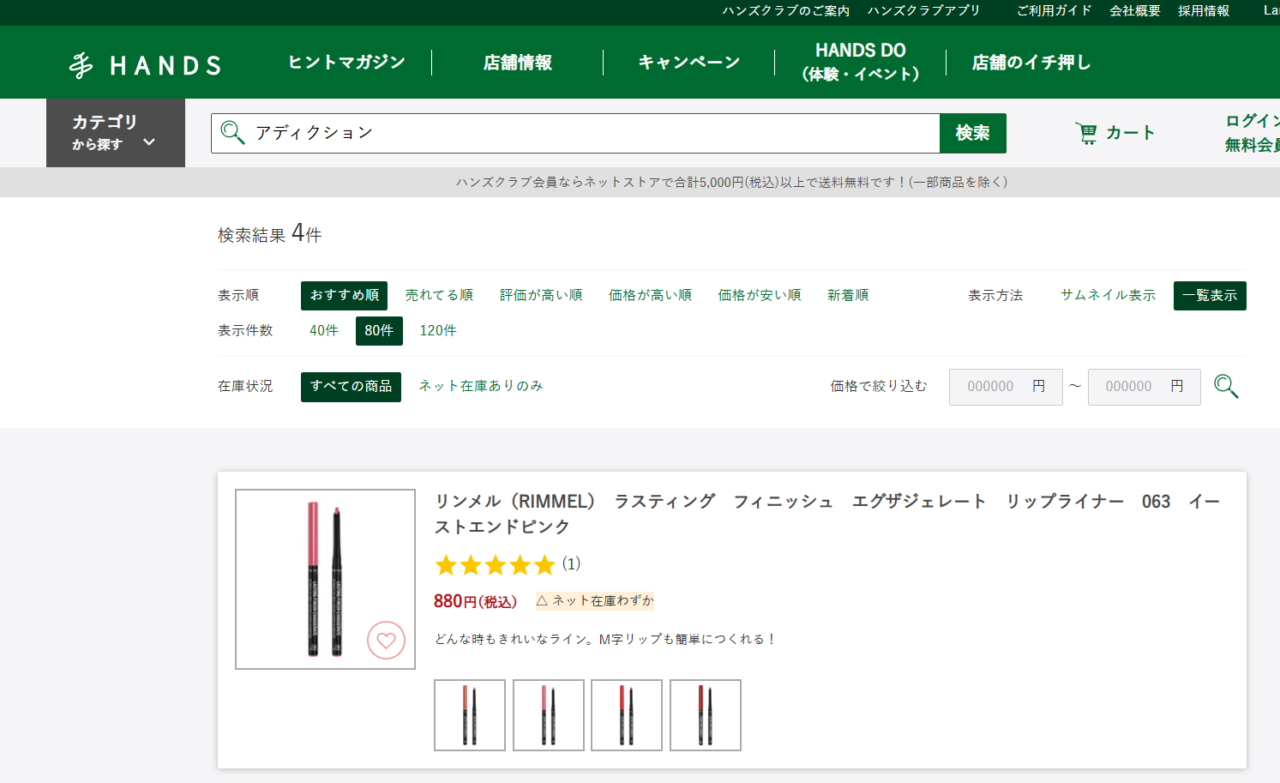Click the どんな時もきれいなライン description text
The width and height of the screenshot is (1280, 783).
coord(606,639)
